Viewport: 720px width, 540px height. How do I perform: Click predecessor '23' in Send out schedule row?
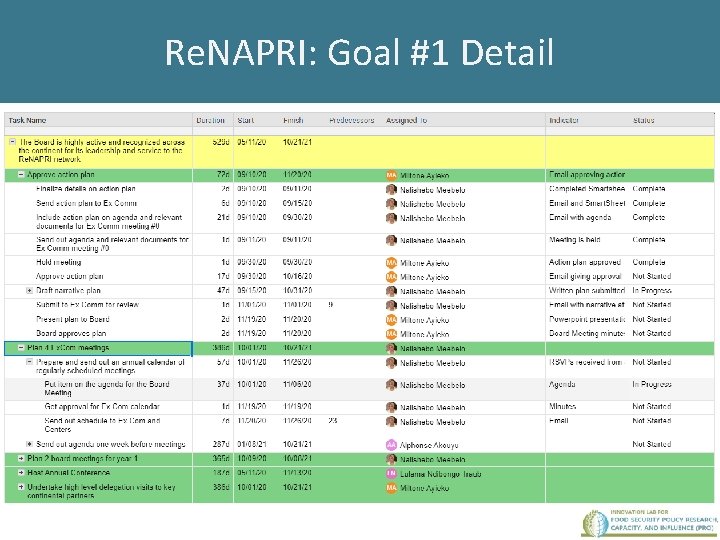point(333,420)
